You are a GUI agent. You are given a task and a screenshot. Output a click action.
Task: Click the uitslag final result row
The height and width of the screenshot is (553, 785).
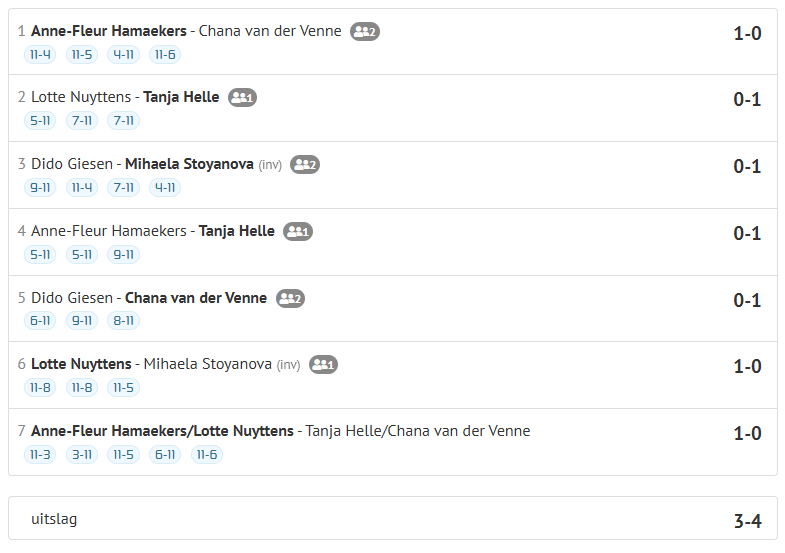(392, 519)
